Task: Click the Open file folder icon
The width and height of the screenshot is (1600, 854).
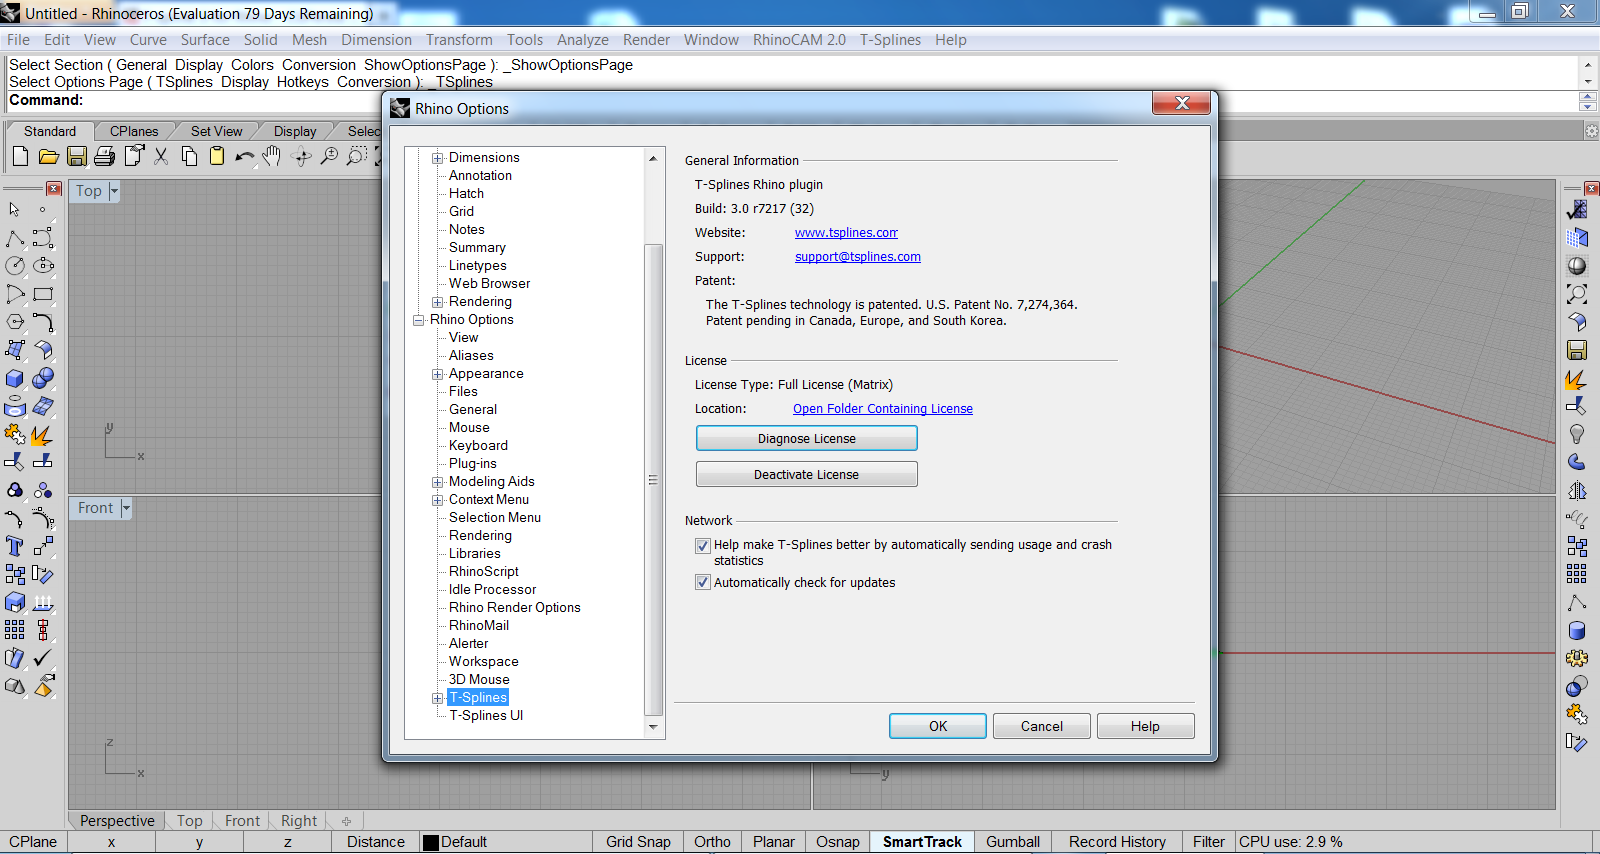Action: pos(48,156)
